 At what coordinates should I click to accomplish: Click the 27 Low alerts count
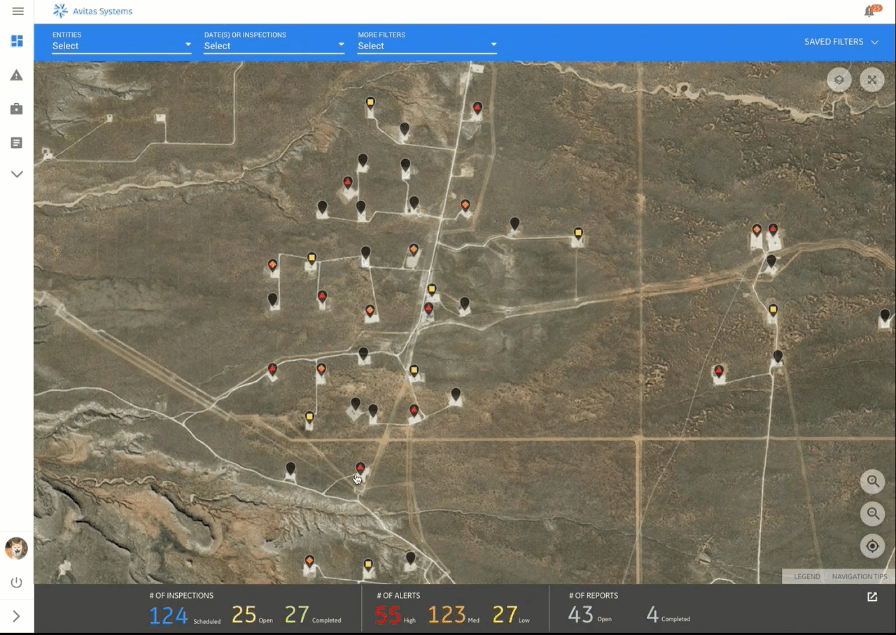[x=511, y=615]
